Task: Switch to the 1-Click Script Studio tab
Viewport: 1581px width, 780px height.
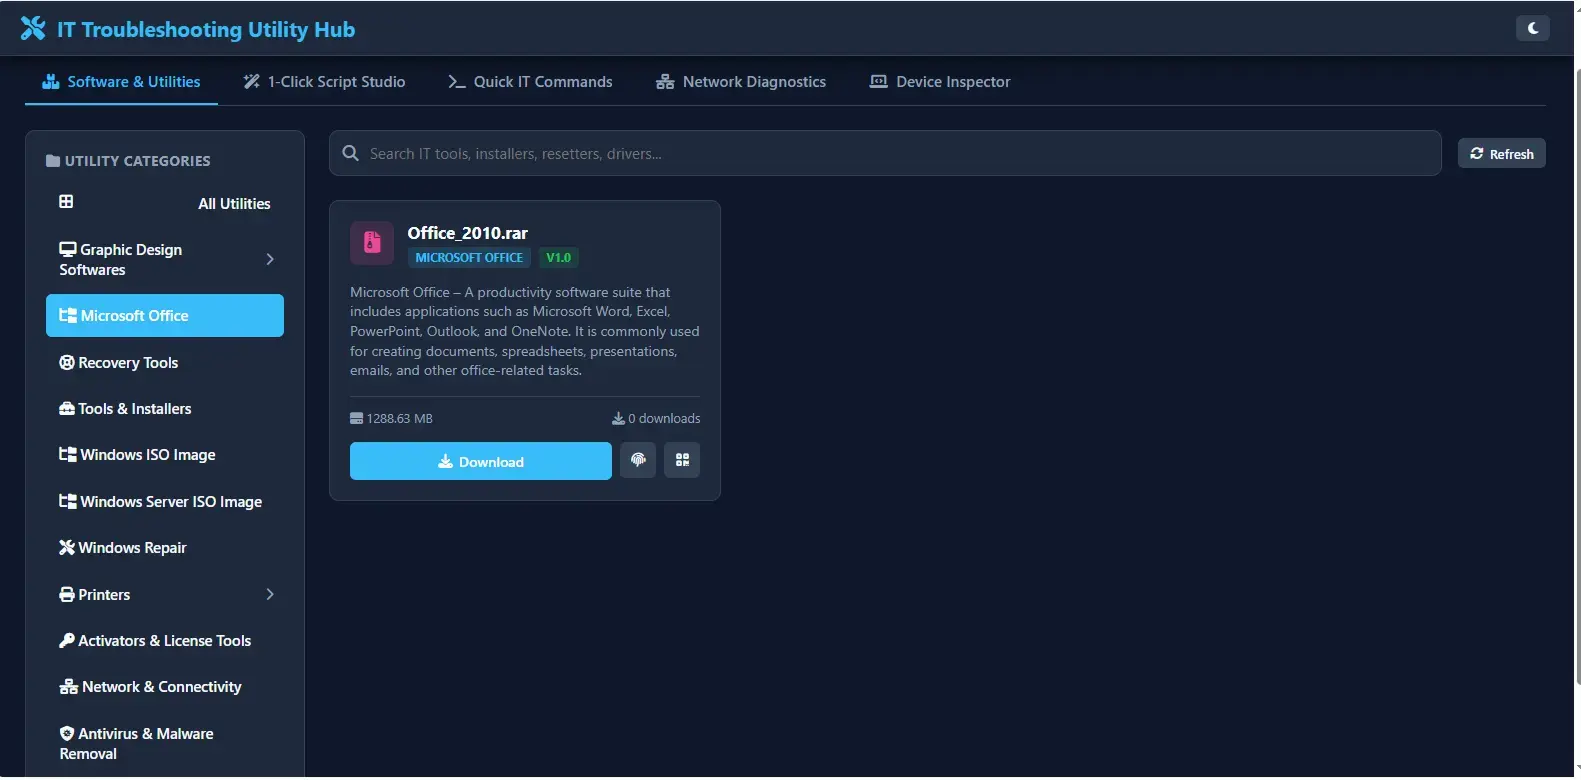Action: [324, 82]
